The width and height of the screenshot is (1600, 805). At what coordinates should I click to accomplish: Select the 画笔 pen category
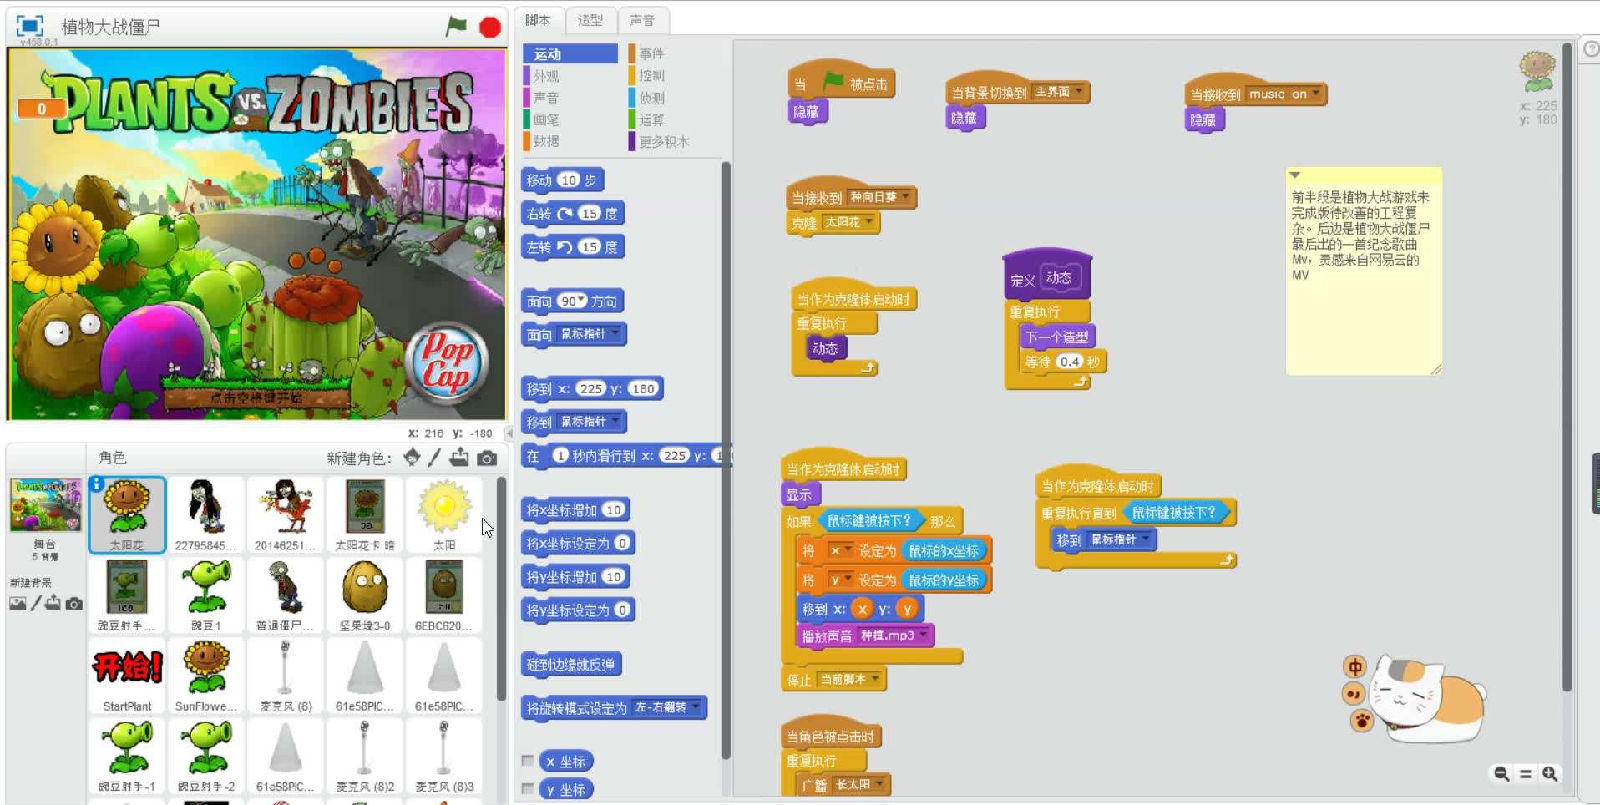pyautogui.click(x=570, y=119)
